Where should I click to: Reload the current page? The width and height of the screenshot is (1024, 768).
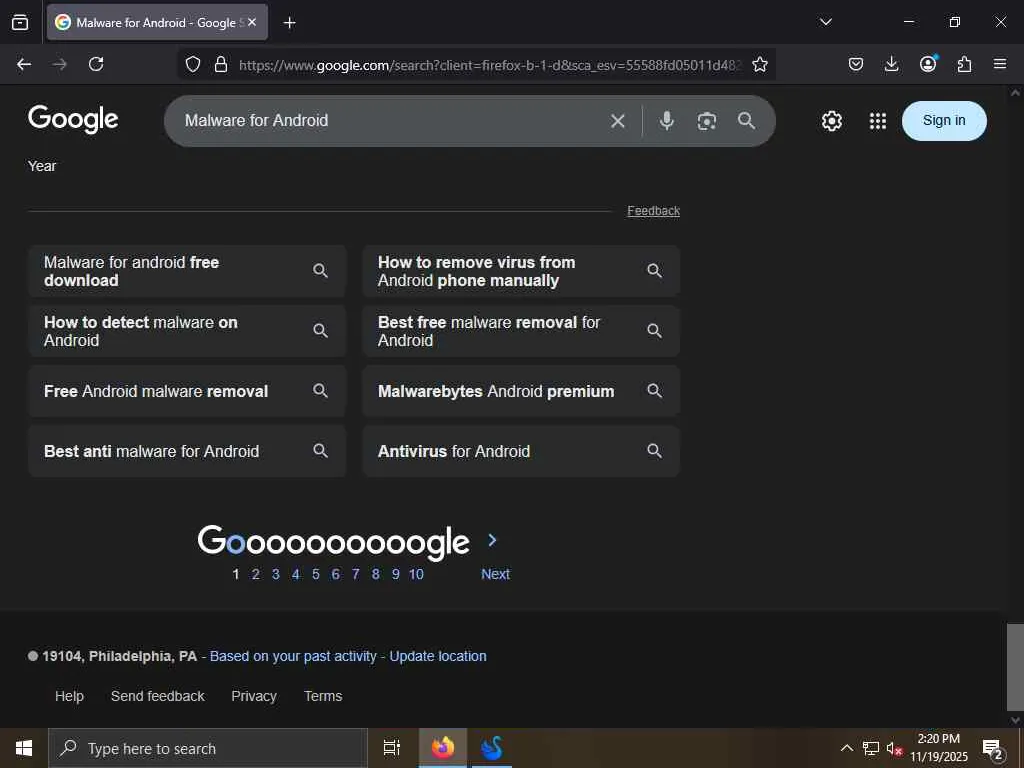(x=96, y=64)
